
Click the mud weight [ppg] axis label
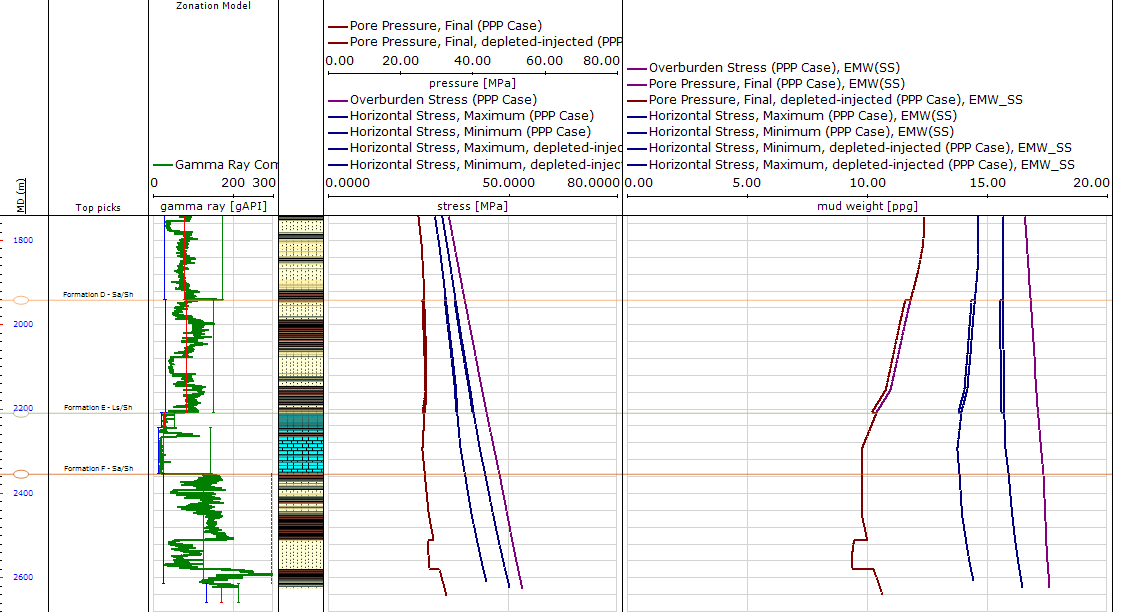(x=868, y=207)
